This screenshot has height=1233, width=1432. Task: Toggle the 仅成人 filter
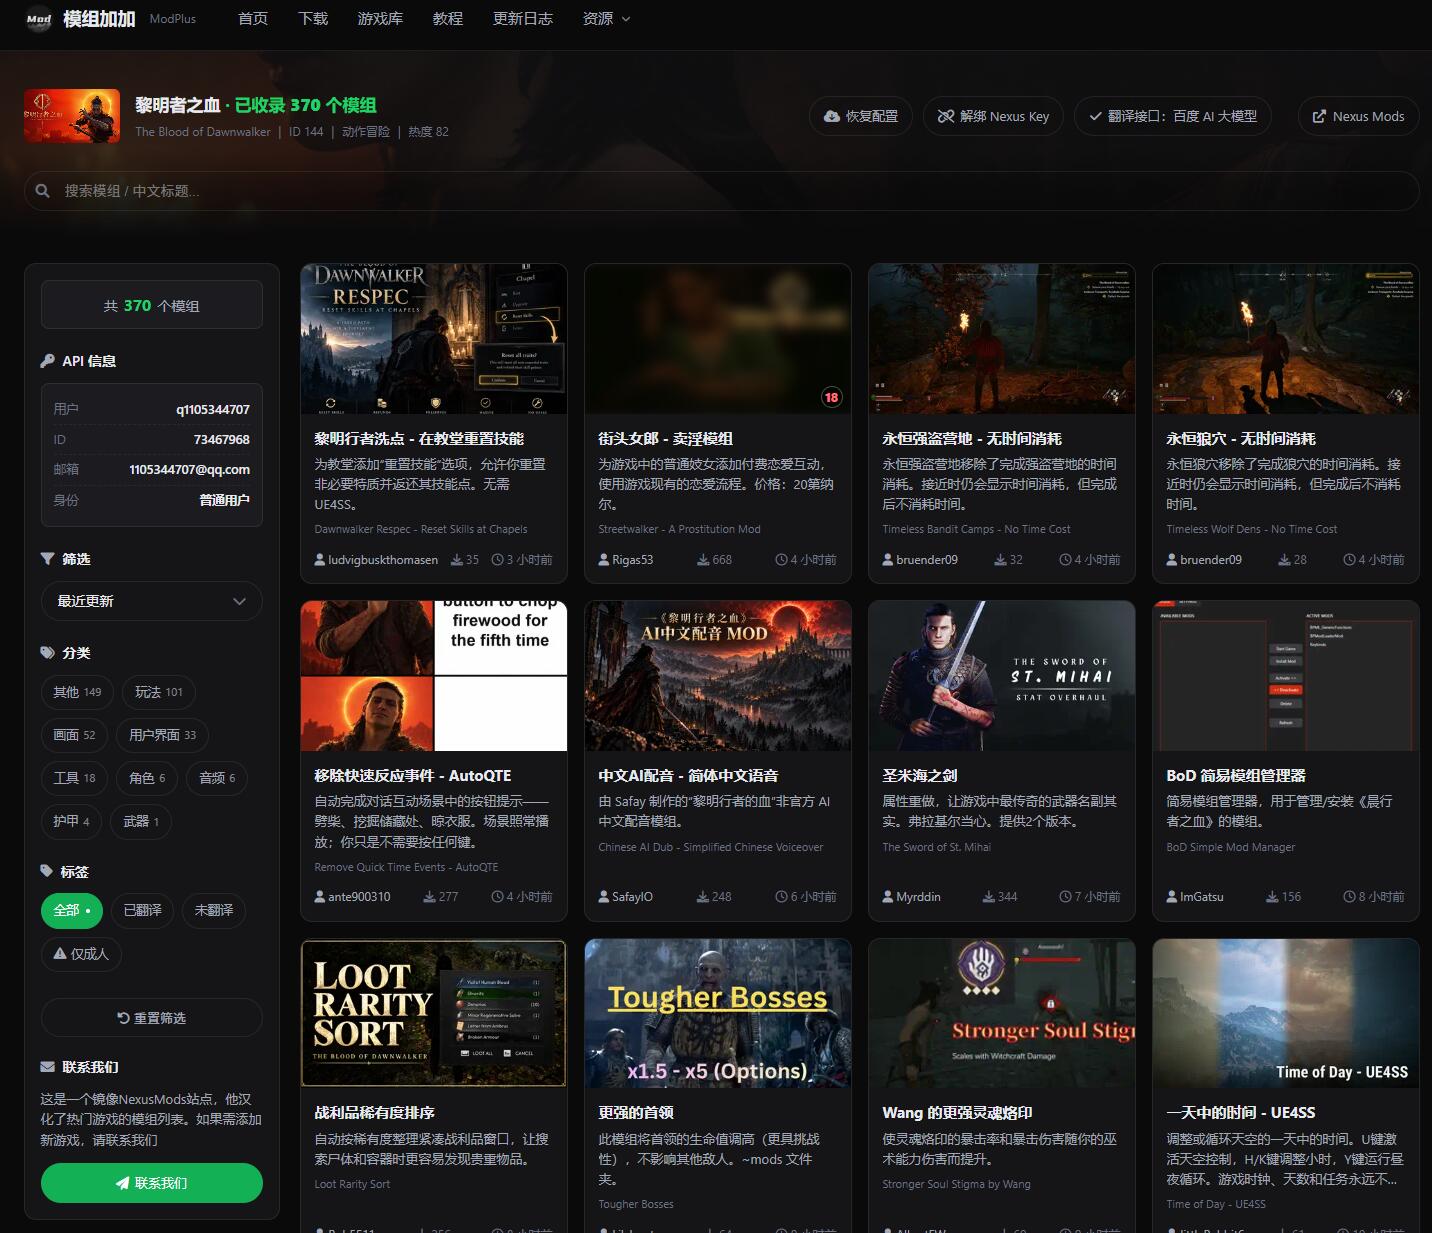point(81,953)
